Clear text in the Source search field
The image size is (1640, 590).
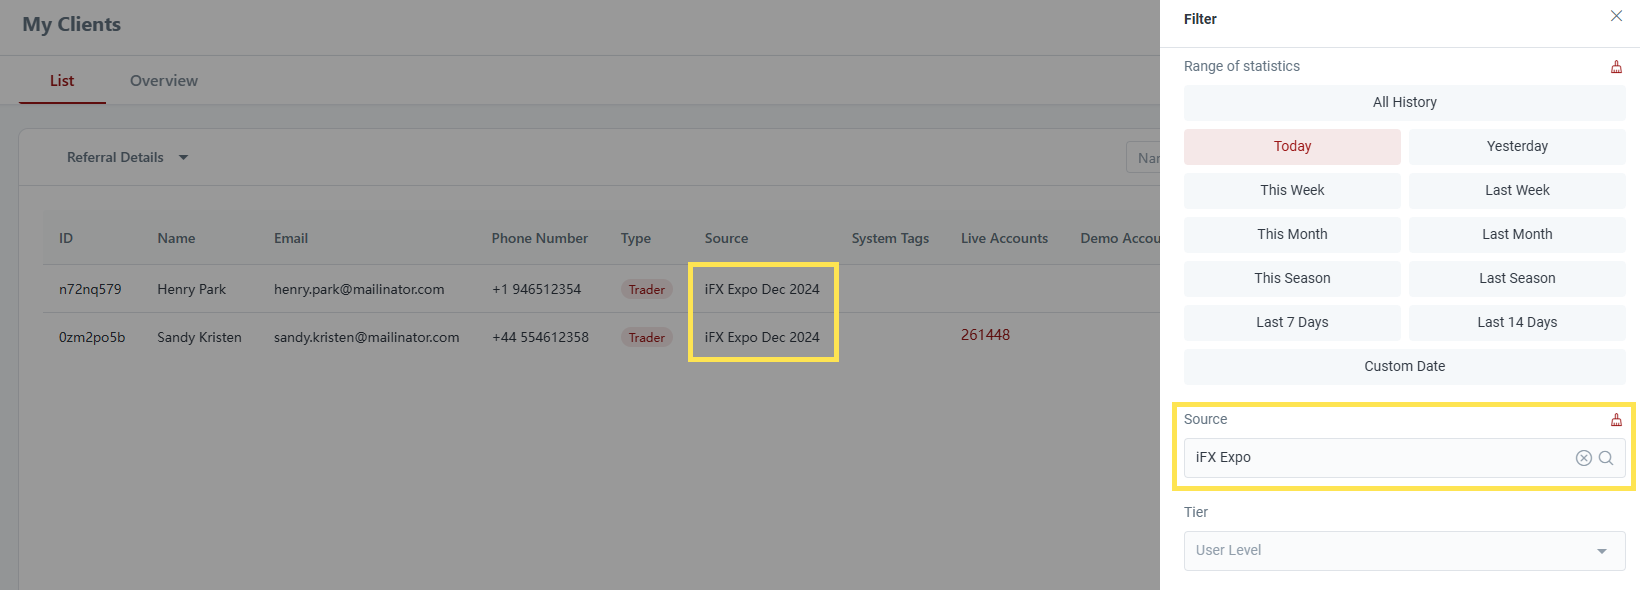pos(1583,458)
